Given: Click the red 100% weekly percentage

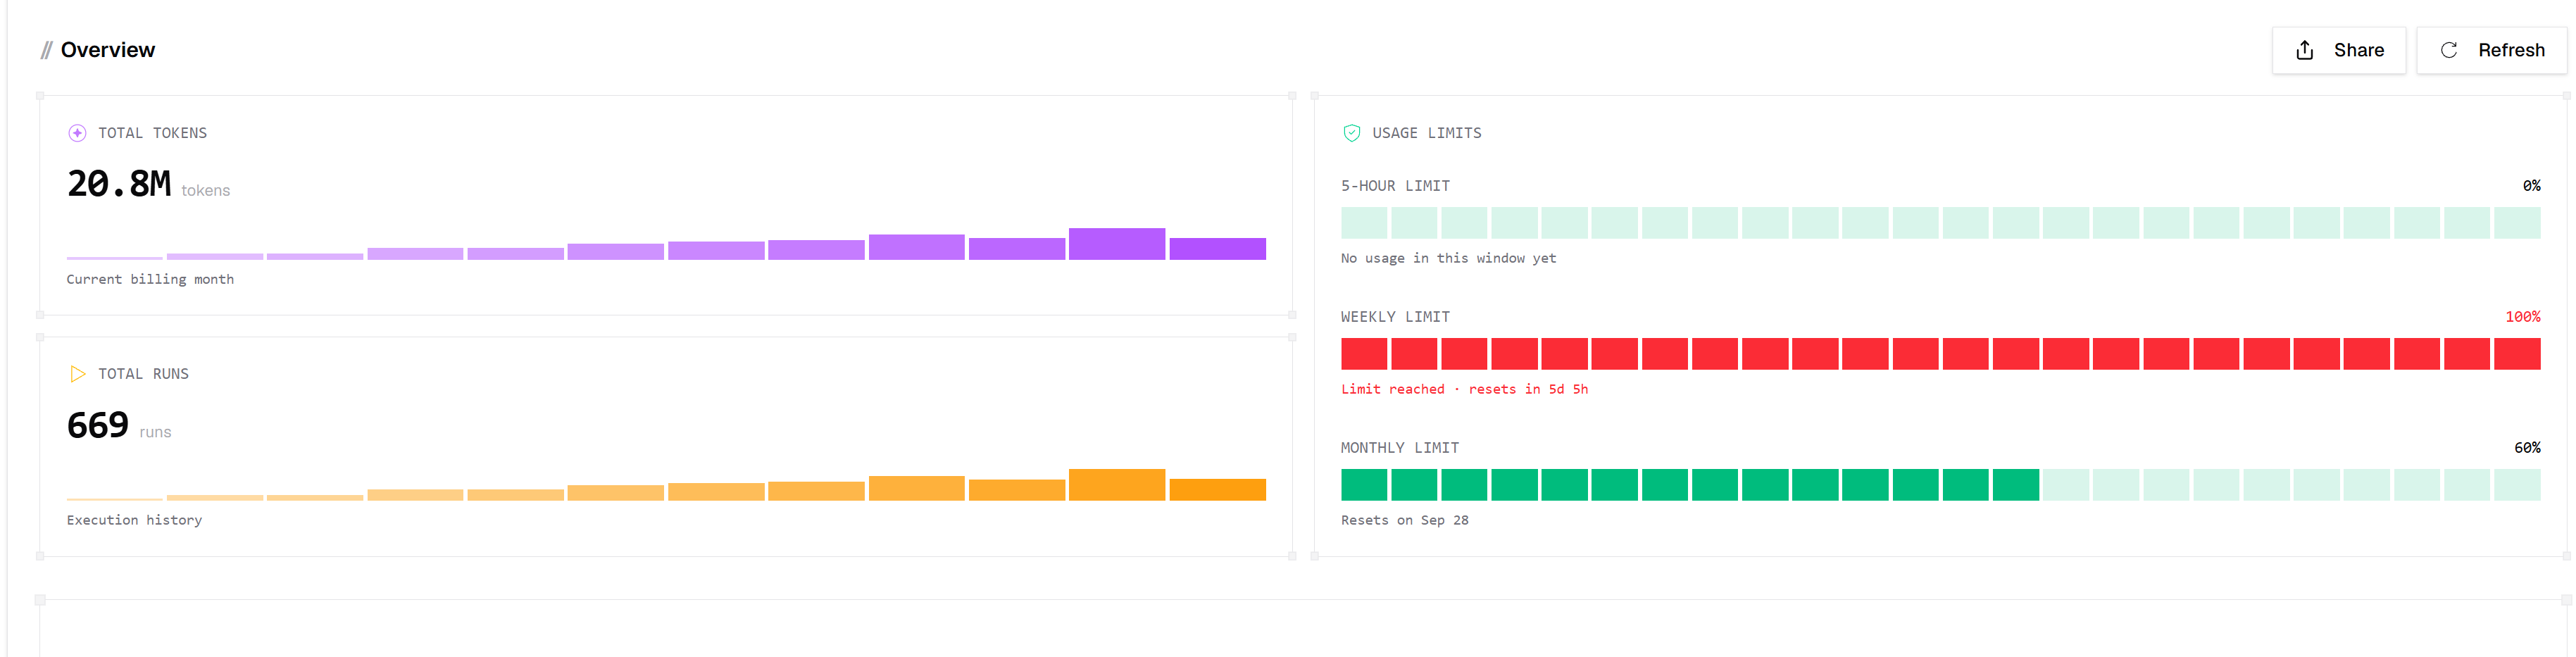Looking at the screenshot, I should pos(2522,317).
